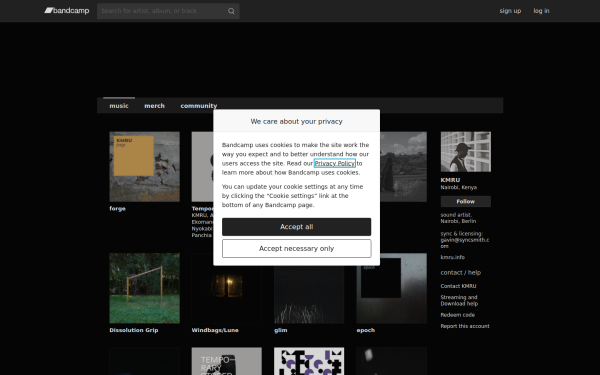Open the log in link

(541, 11)
